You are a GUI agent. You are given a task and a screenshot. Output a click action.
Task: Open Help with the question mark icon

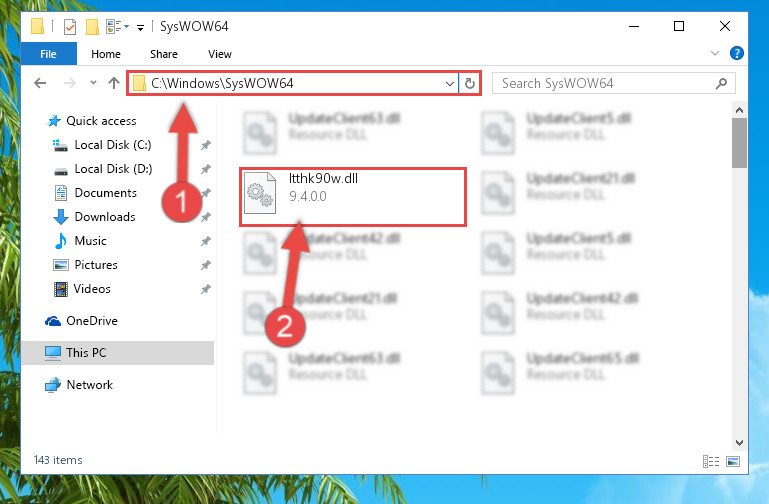737,53
